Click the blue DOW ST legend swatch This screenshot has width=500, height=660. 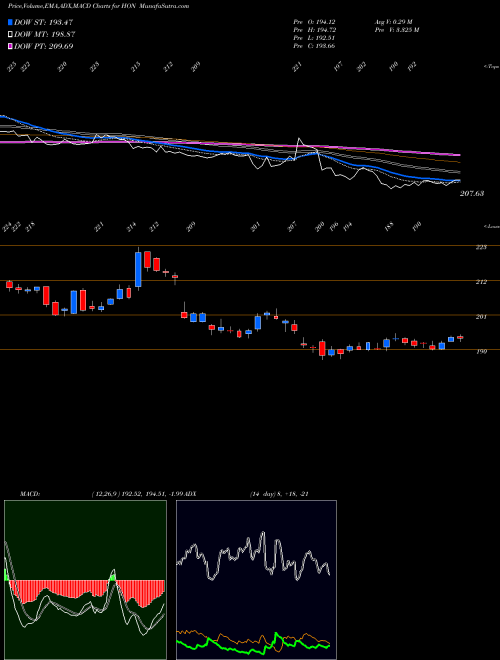10,22
